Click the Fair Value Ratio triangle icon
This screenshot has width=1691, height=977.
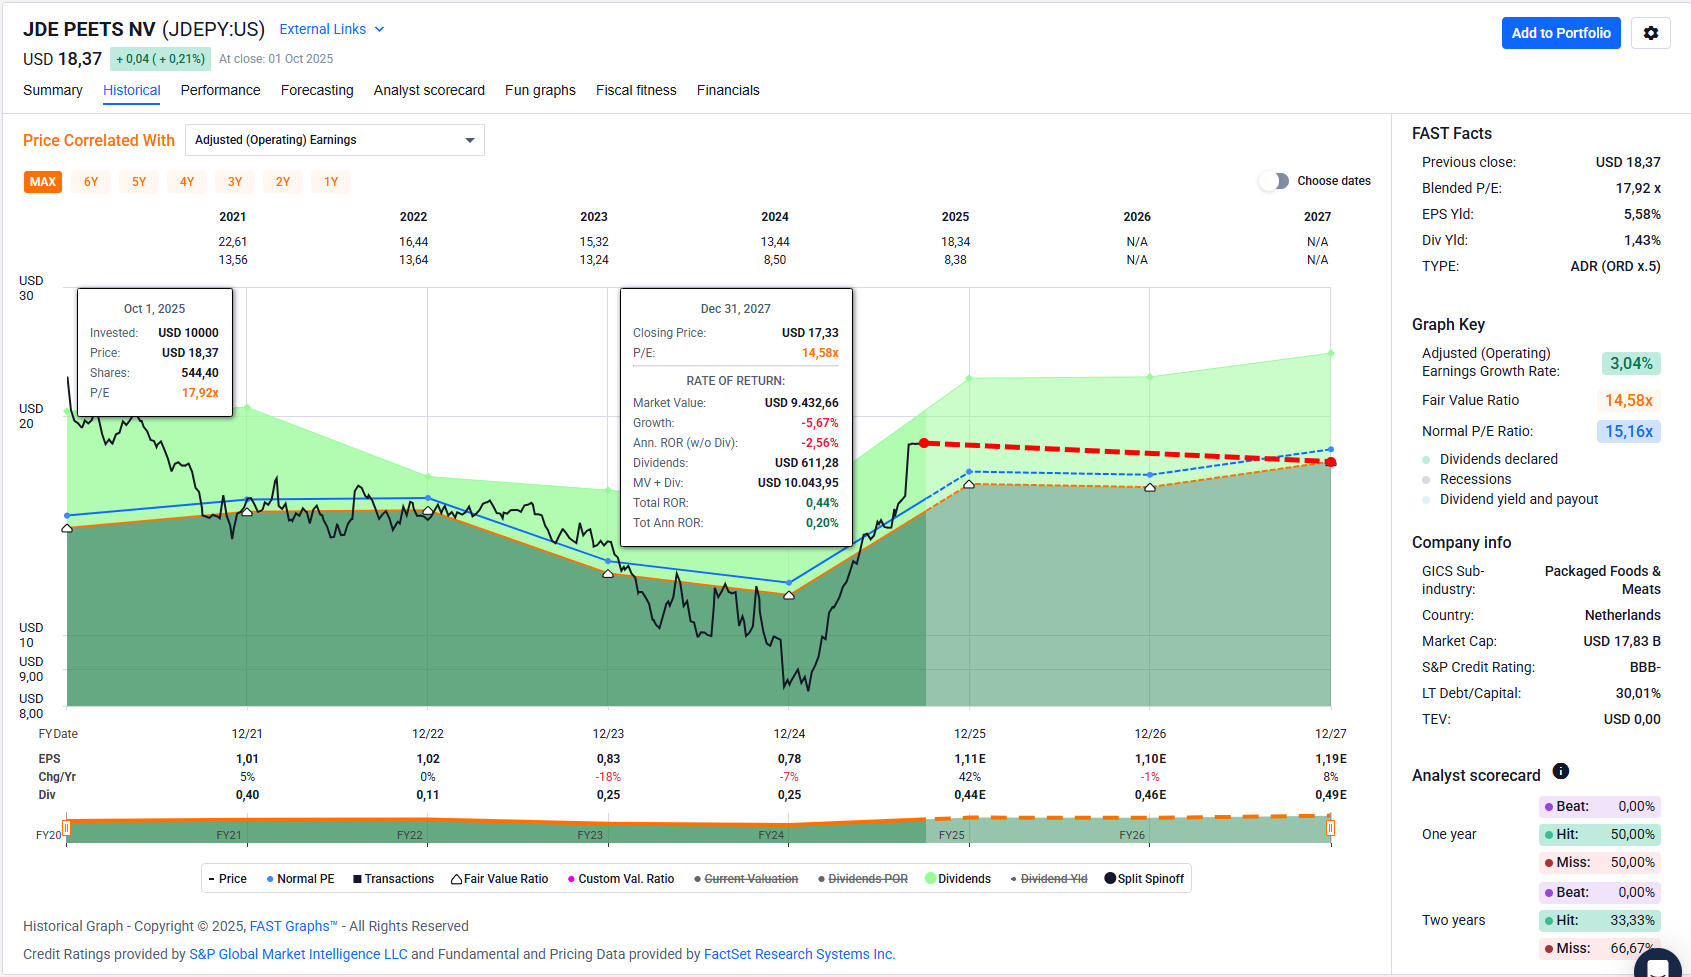tap(456, 879)
